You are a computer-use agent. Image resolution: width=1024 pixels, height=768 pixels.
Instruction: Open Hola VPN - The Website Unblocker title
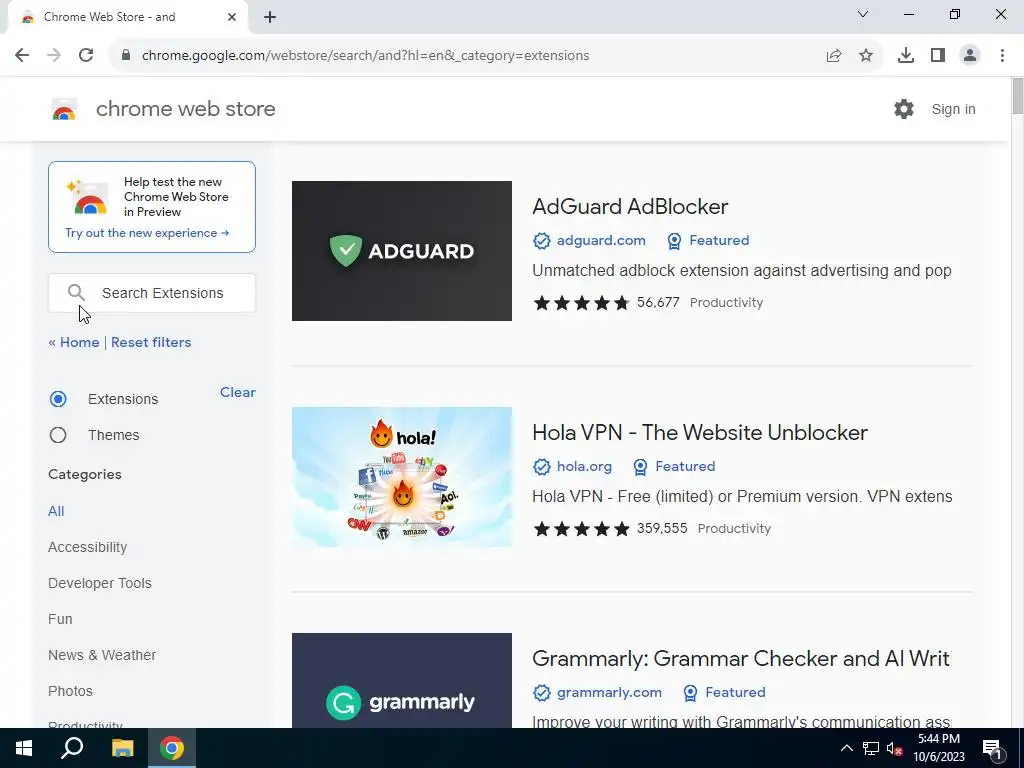700,432
